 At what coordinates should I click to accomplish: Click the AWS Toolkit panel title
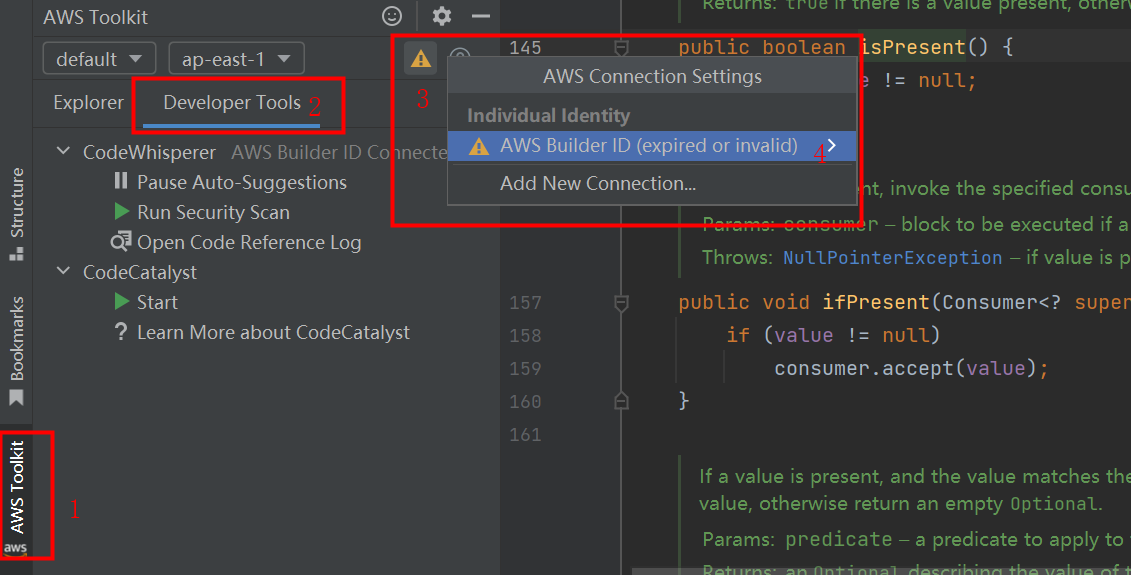[x=95, y=17]
